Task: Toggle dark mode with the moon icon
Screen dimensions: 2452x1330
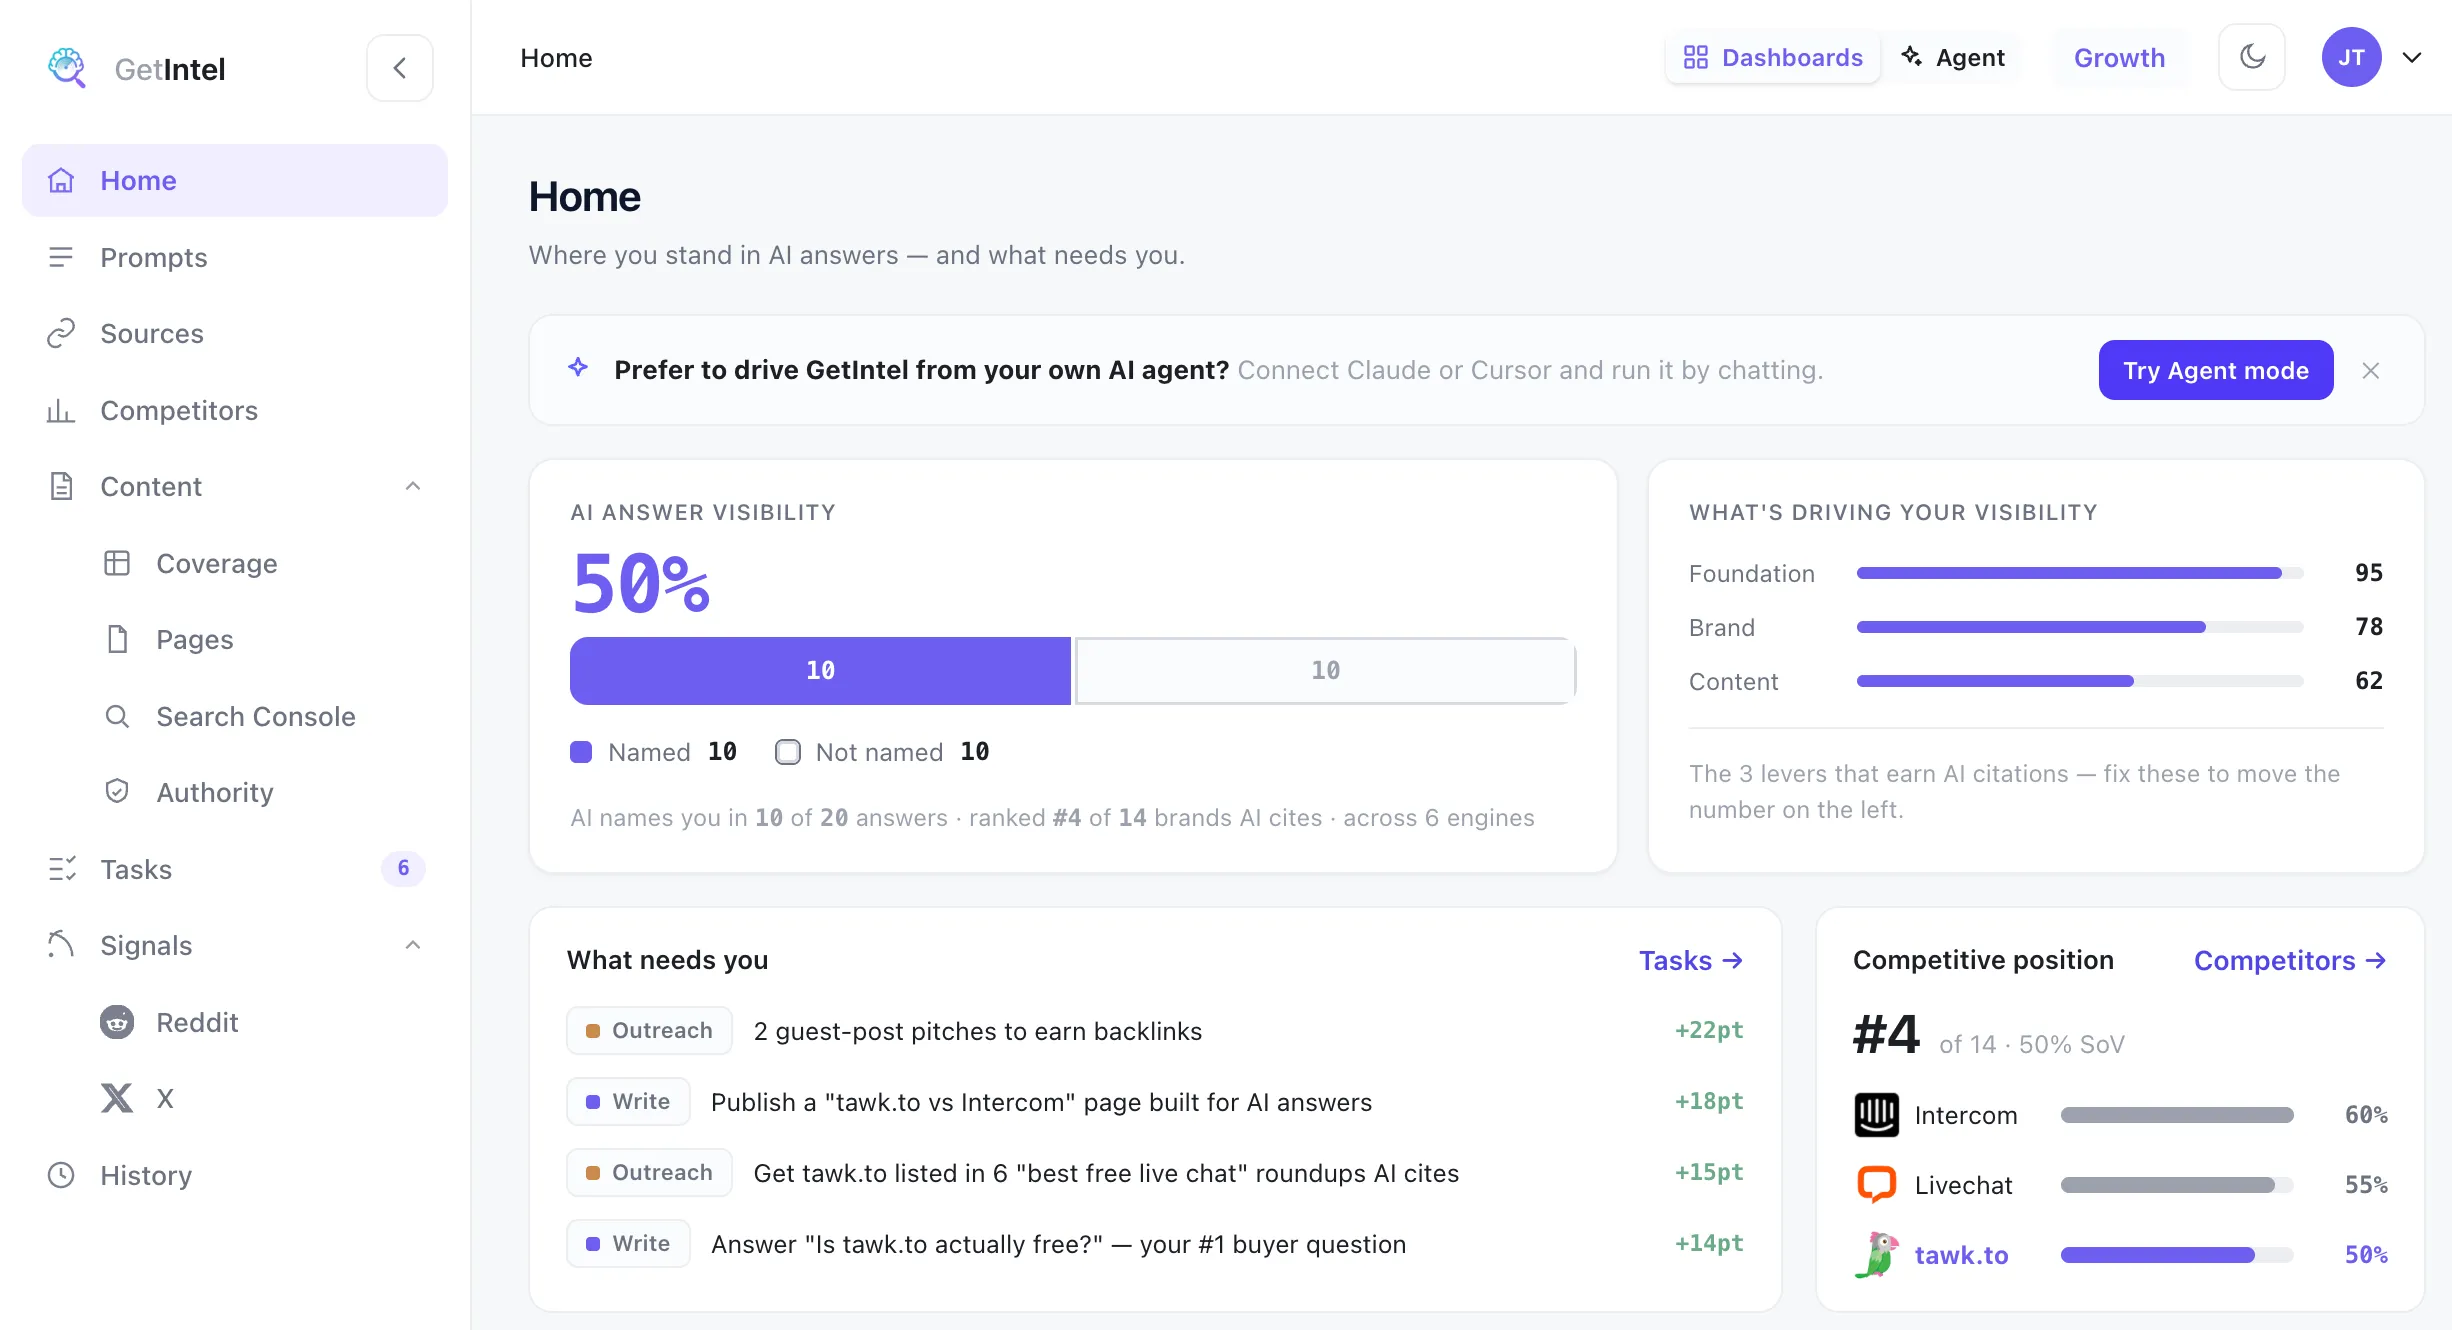Action: 2252,57
